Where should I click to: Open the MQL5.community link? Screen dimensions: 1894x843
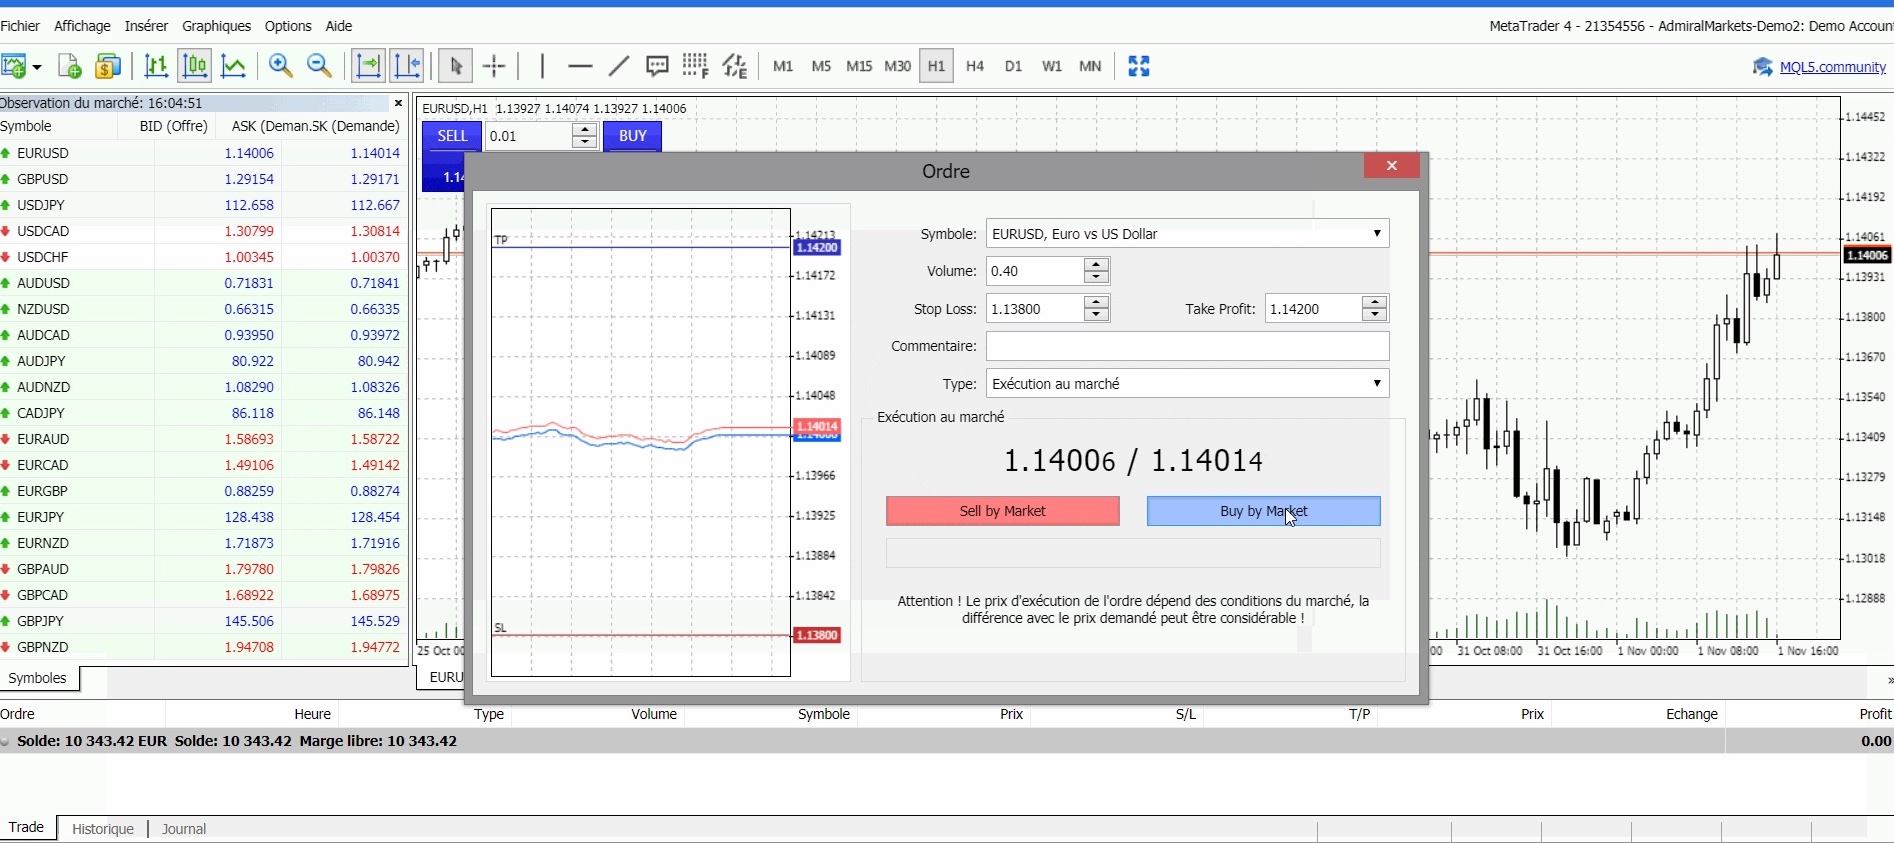pyautogui.click(x=1832, y=68)
